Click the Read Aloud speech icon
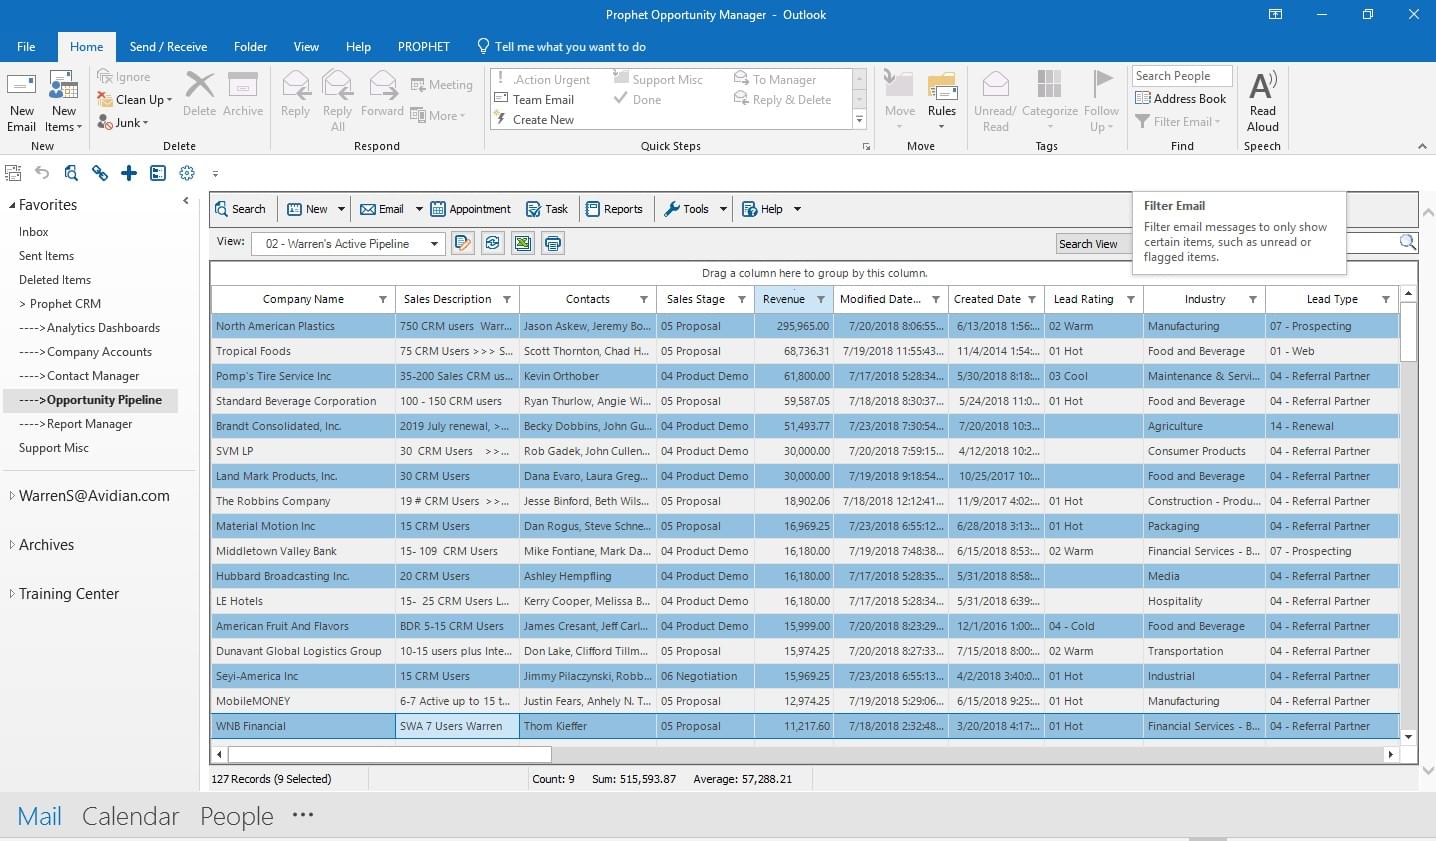 [1263, 85]
